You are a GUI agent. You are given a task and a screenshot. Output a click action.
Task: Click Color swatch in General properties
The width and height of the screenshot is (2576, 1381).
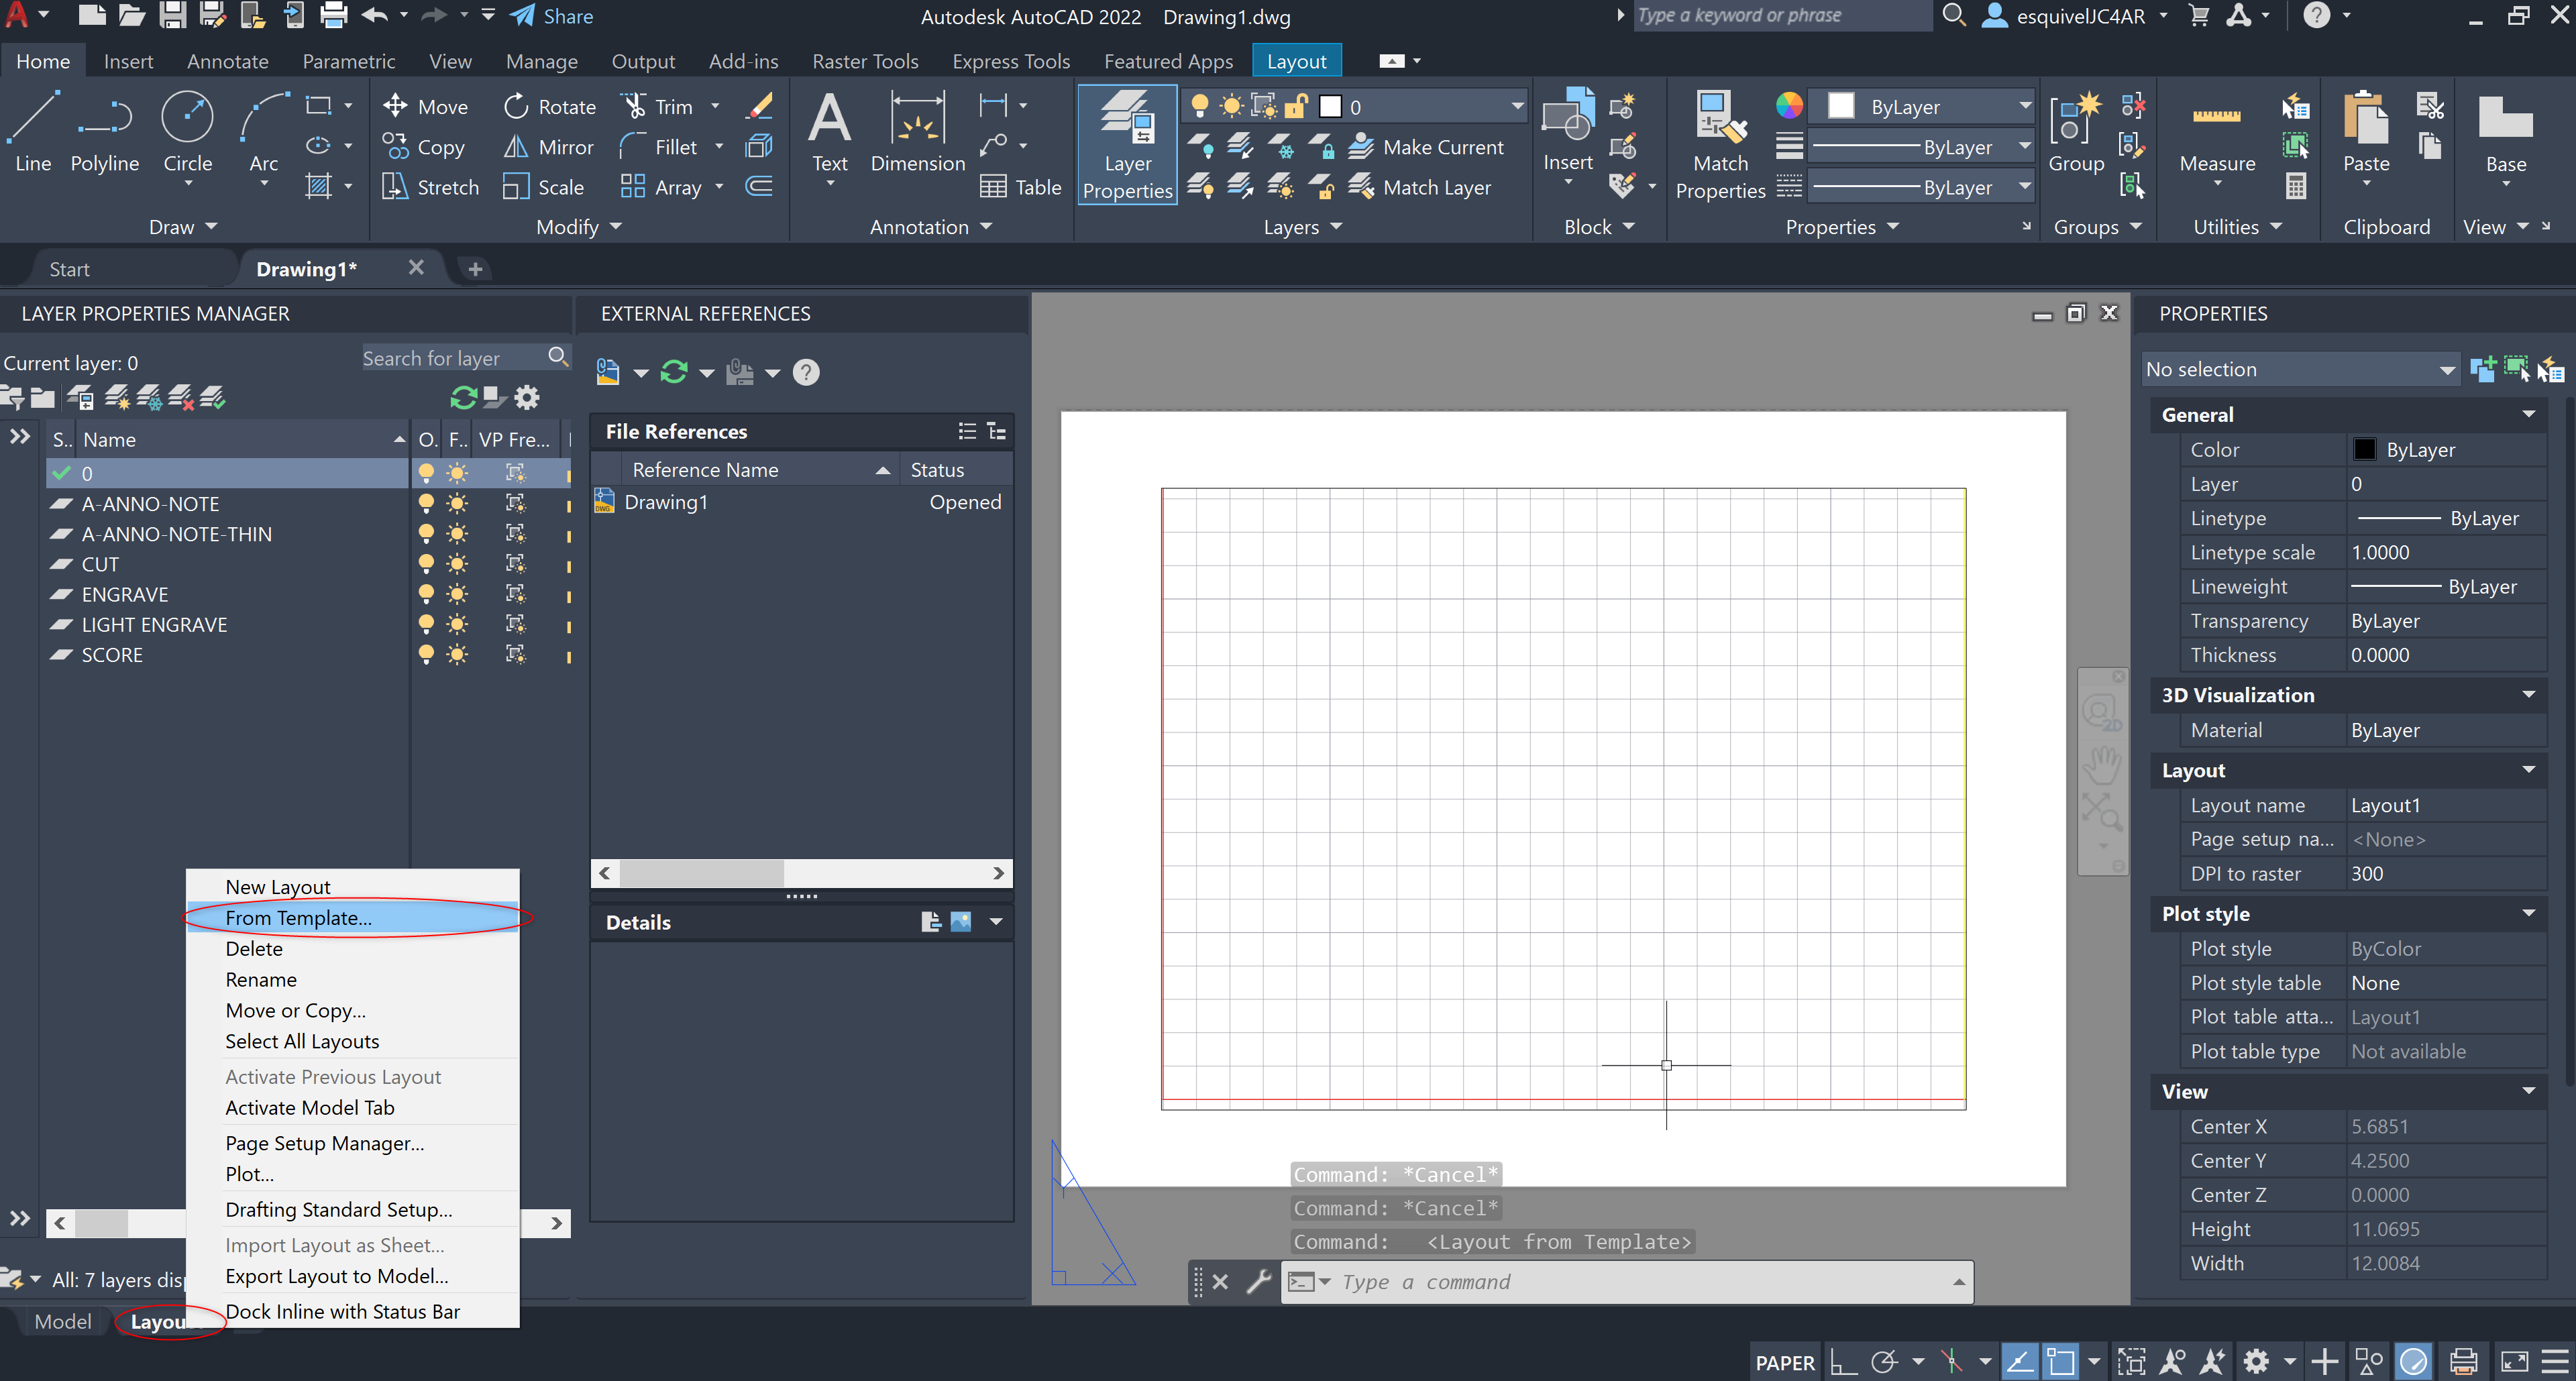point(2364,449)
